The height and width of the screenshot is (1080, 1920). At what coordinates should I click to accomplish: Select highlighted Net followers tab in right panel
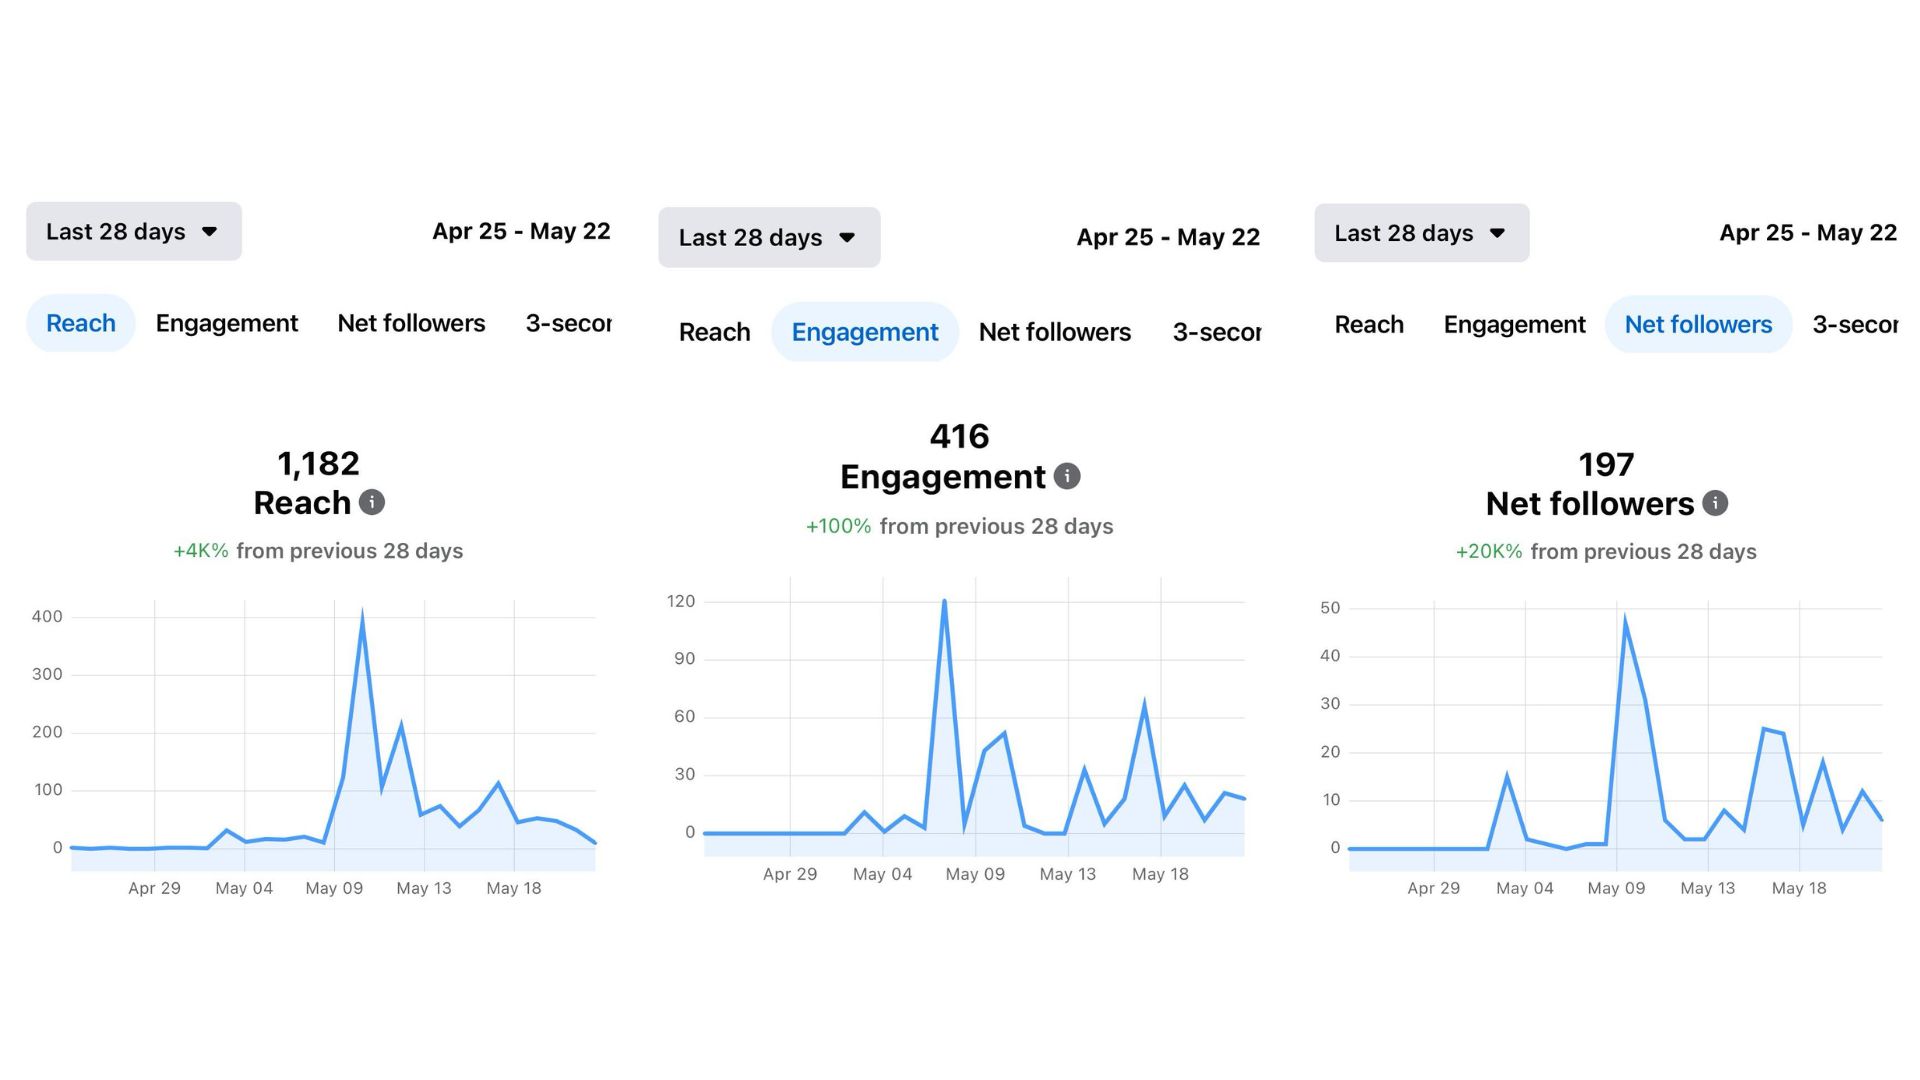pyautogui.click(x=1698, y=325)
